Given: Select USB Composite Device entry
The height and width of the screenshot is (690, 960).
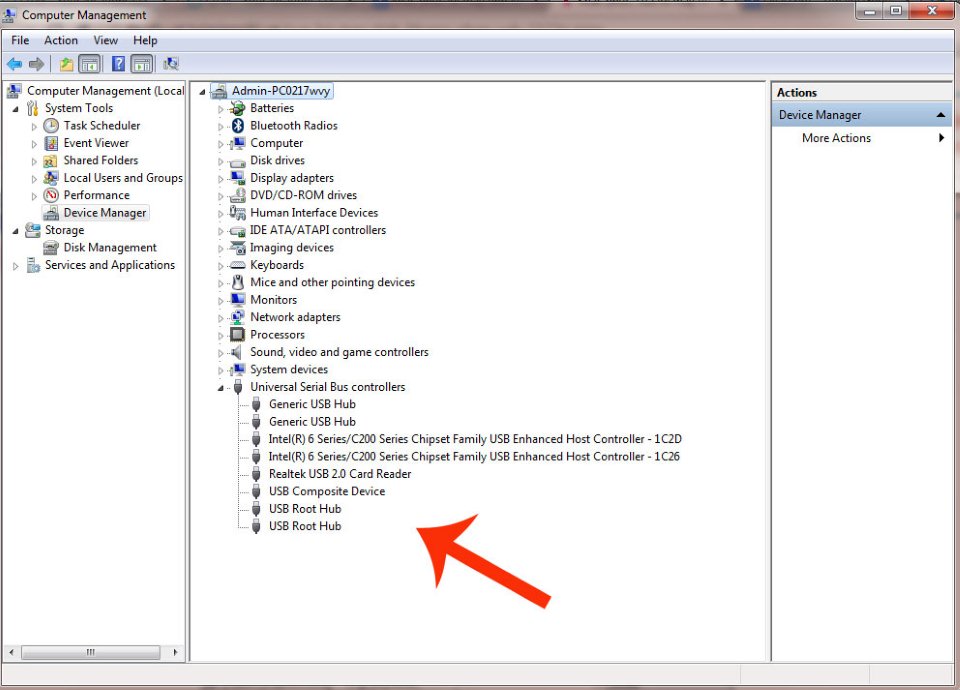Looking at the screenshot, I should coord(327,492).
